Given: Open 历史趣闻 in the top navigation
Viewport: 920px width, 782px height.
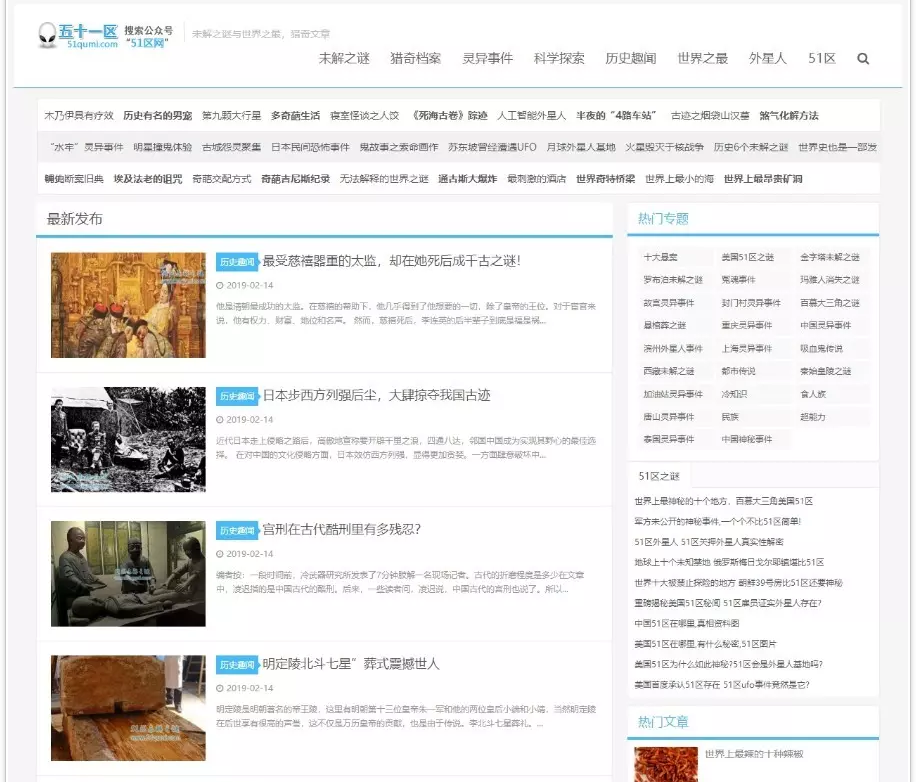Looking at the screenshot, I should click(631, 58).
